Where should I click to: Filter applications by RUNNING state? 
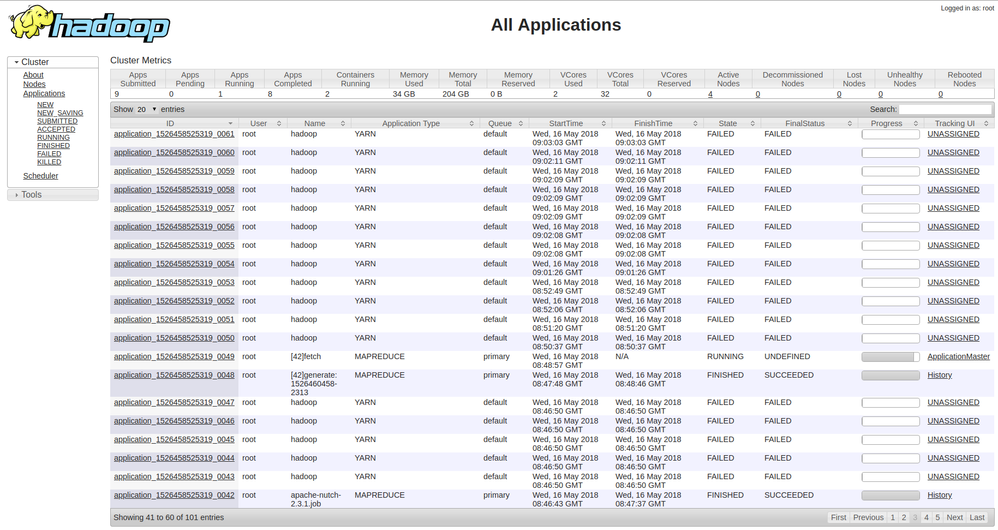53,138
